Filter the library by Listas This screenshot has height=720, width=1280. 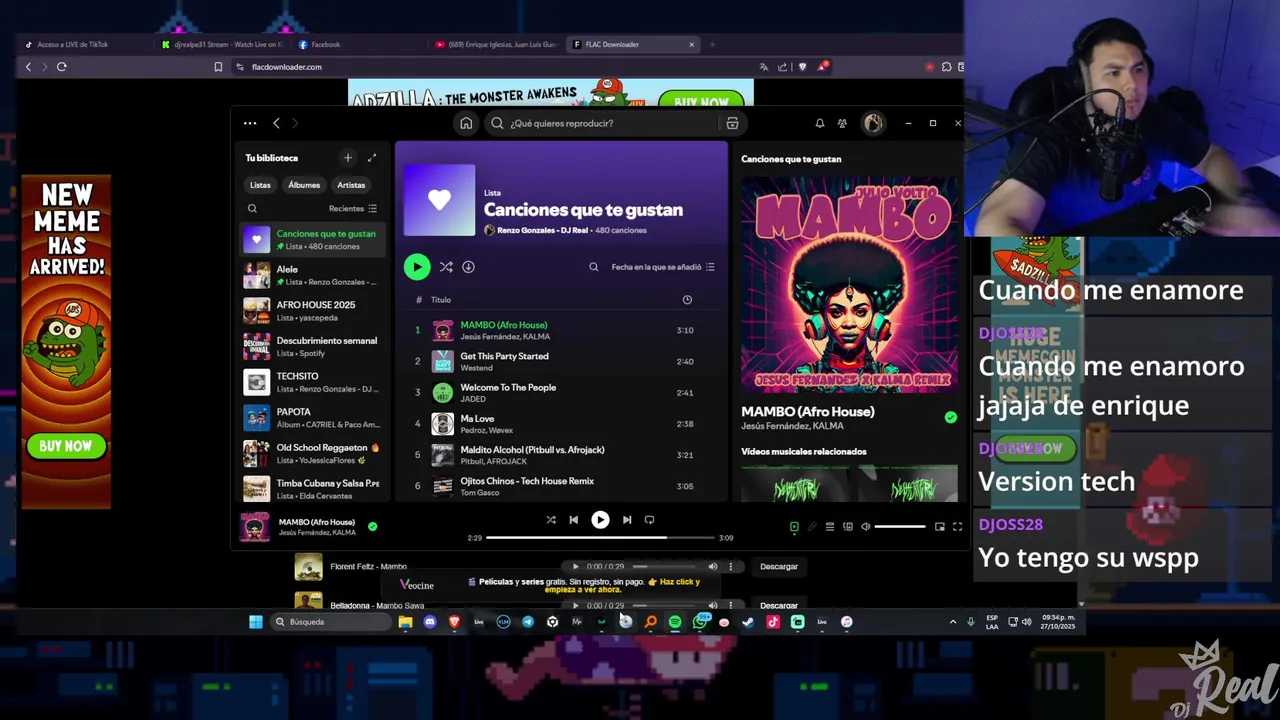click(x=260, y=185)
